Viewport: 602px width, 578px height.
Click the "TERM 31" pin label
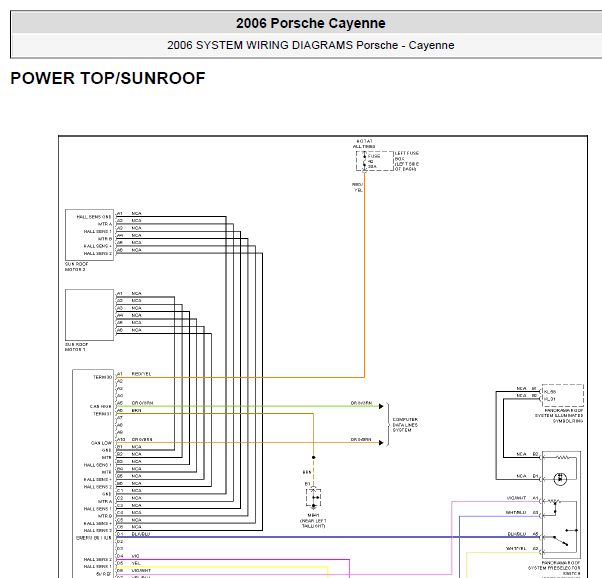point(103,414)
